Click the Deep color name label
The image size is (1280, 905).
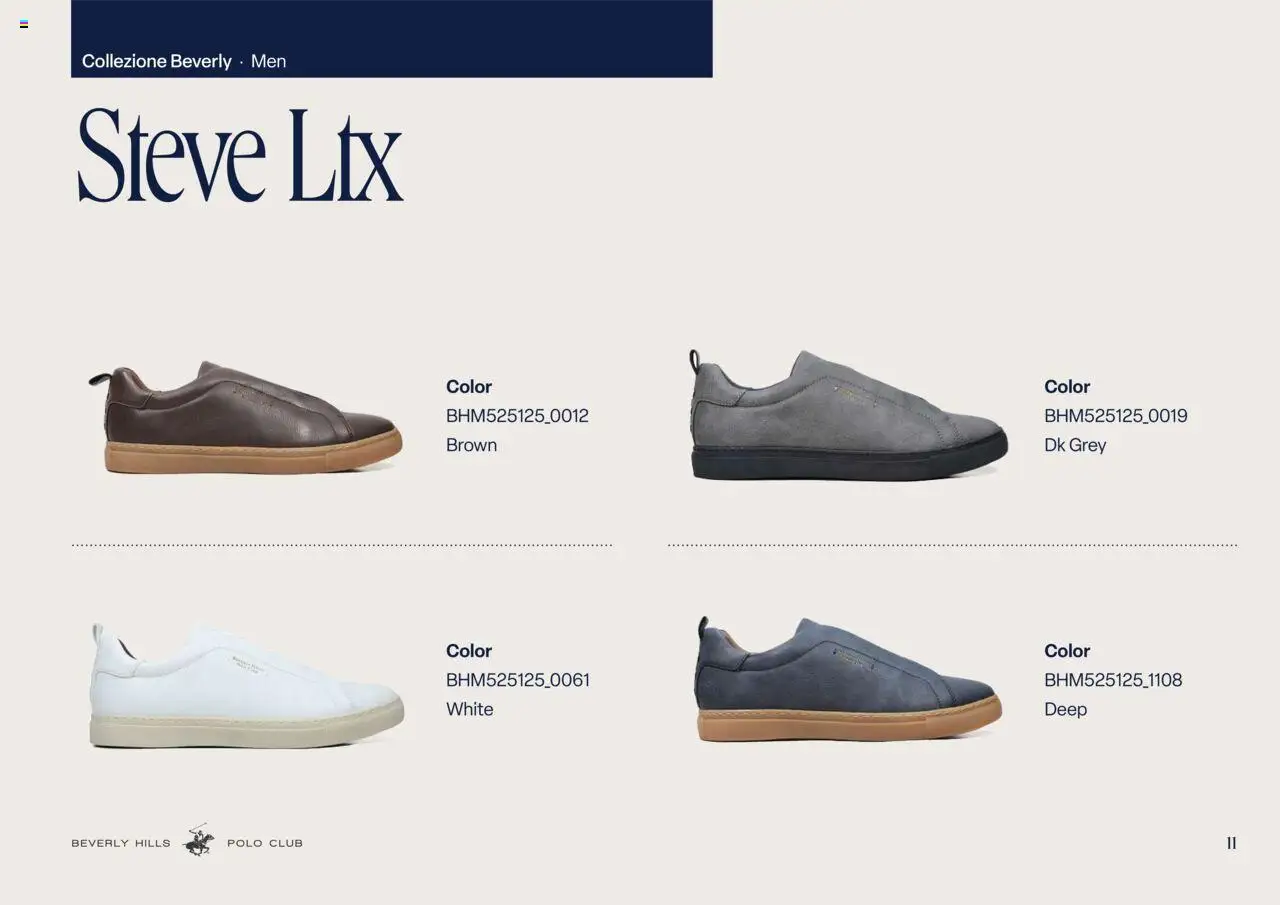point(1065,710)
